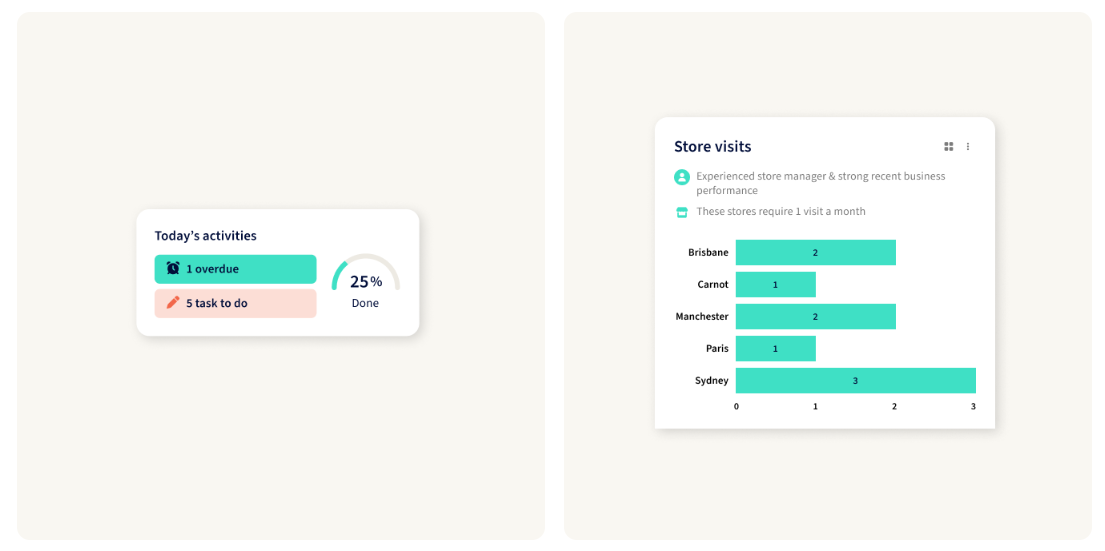Viewport: 1105px width, 551px height.
Task: Open the "5 task to do" text
Action: coord(216,303)
